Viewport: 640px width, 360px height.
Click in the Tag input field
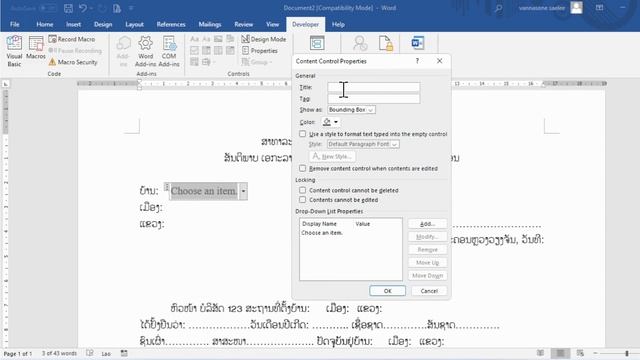click(x=373, y=99)
